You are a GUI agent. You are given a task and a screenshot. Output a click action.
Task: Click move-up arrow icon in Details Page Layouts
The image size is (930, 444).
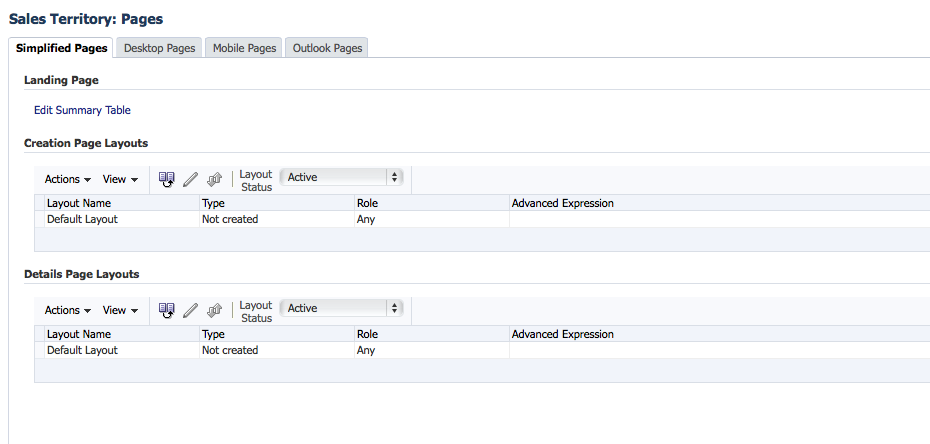[x=214, y=310]
